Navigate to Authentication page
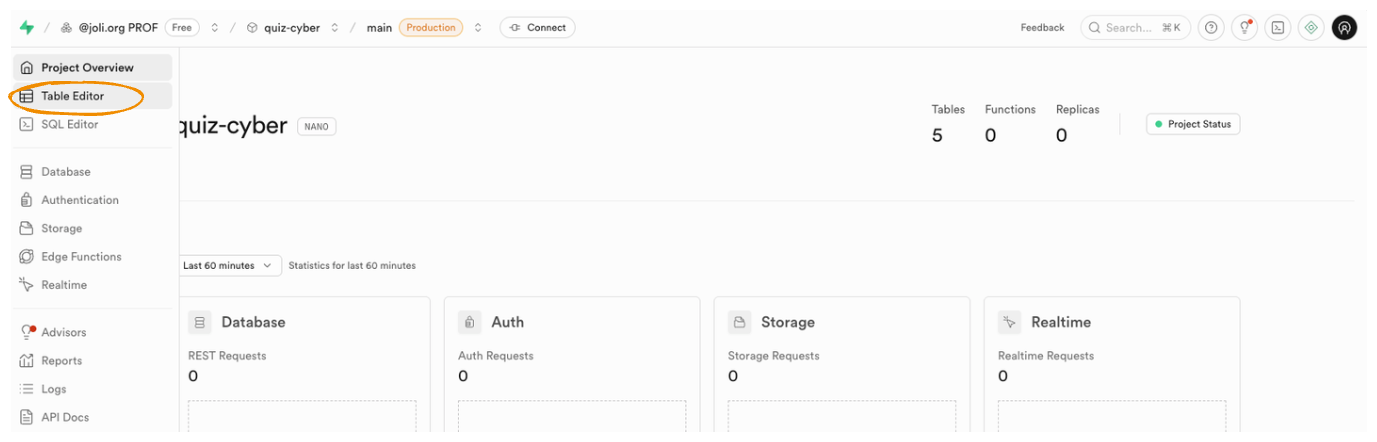1377x442 pixels. [x=79, y=200]
